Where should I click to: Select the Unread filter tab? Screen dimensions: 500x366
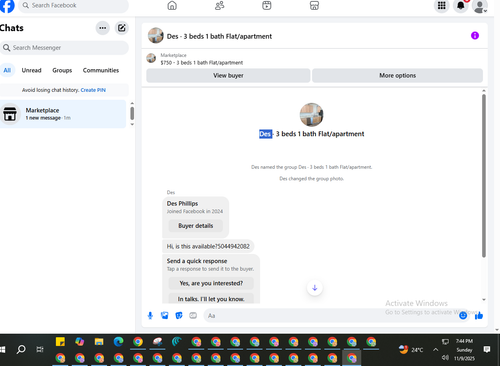[32, 70]
